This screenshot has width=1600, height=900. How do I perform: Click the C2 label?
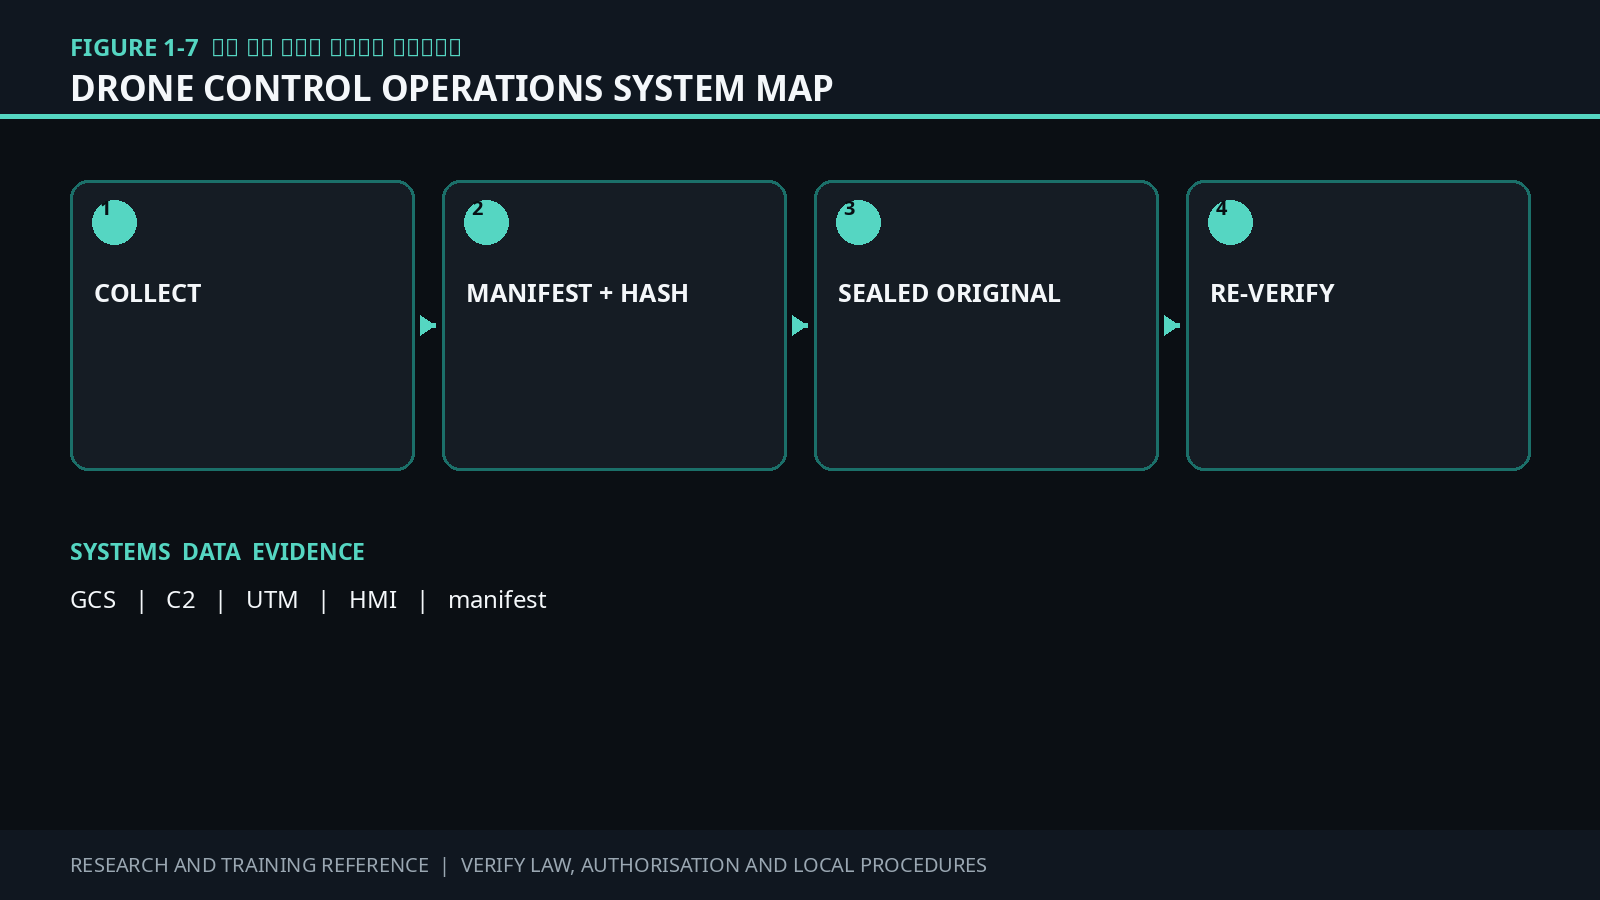[x=181, y=599]
